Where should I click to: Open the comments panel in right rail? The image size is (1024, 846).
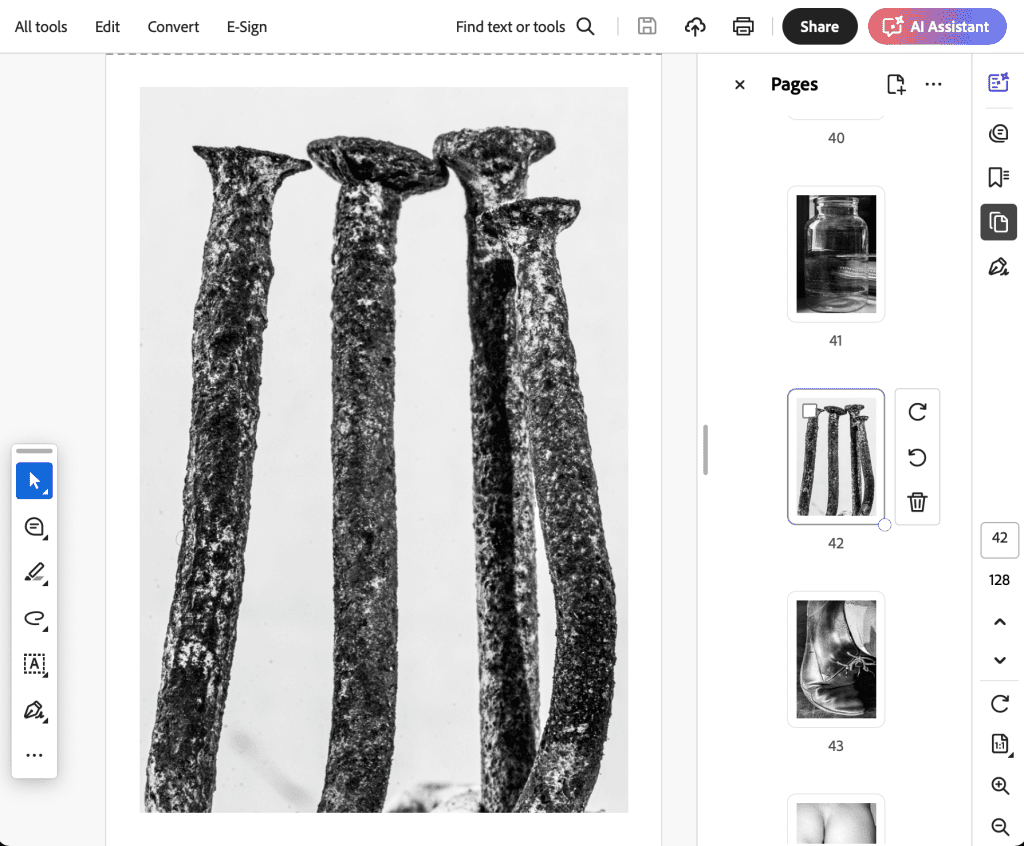999,133
